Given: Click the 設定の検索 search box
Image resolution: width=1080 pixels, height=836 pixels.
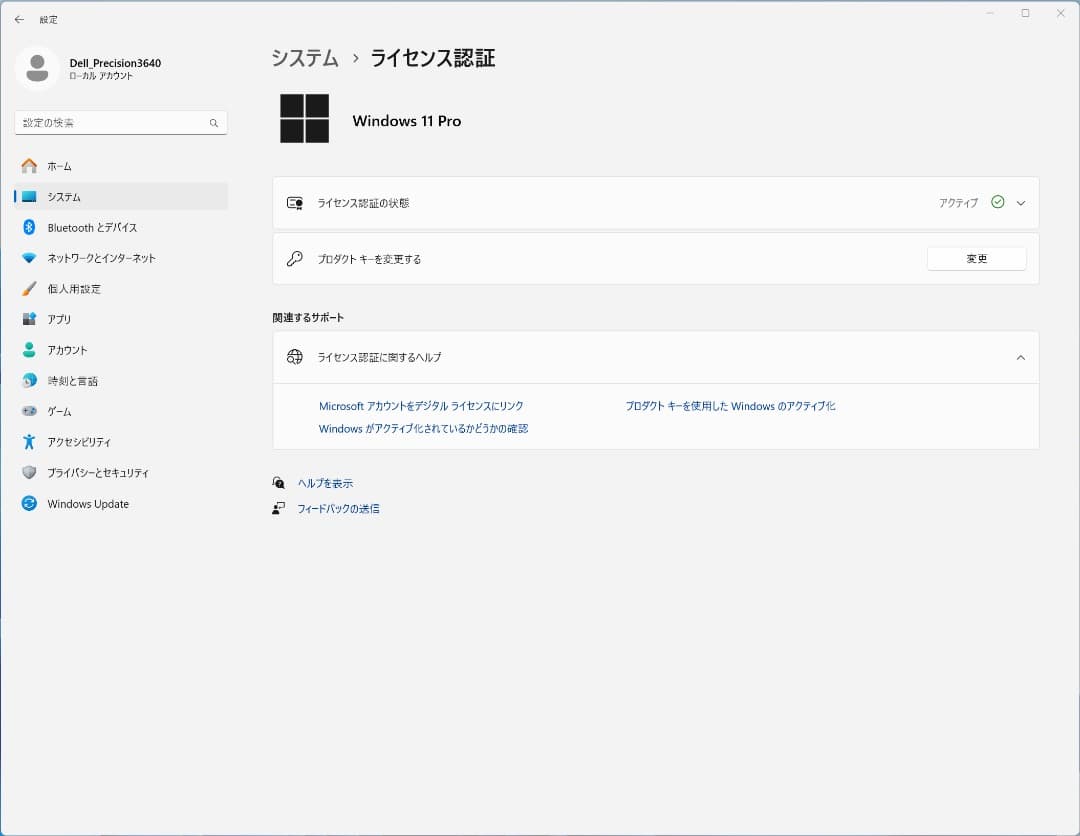Looking at the screenshot, I should [x=120, y=122].
